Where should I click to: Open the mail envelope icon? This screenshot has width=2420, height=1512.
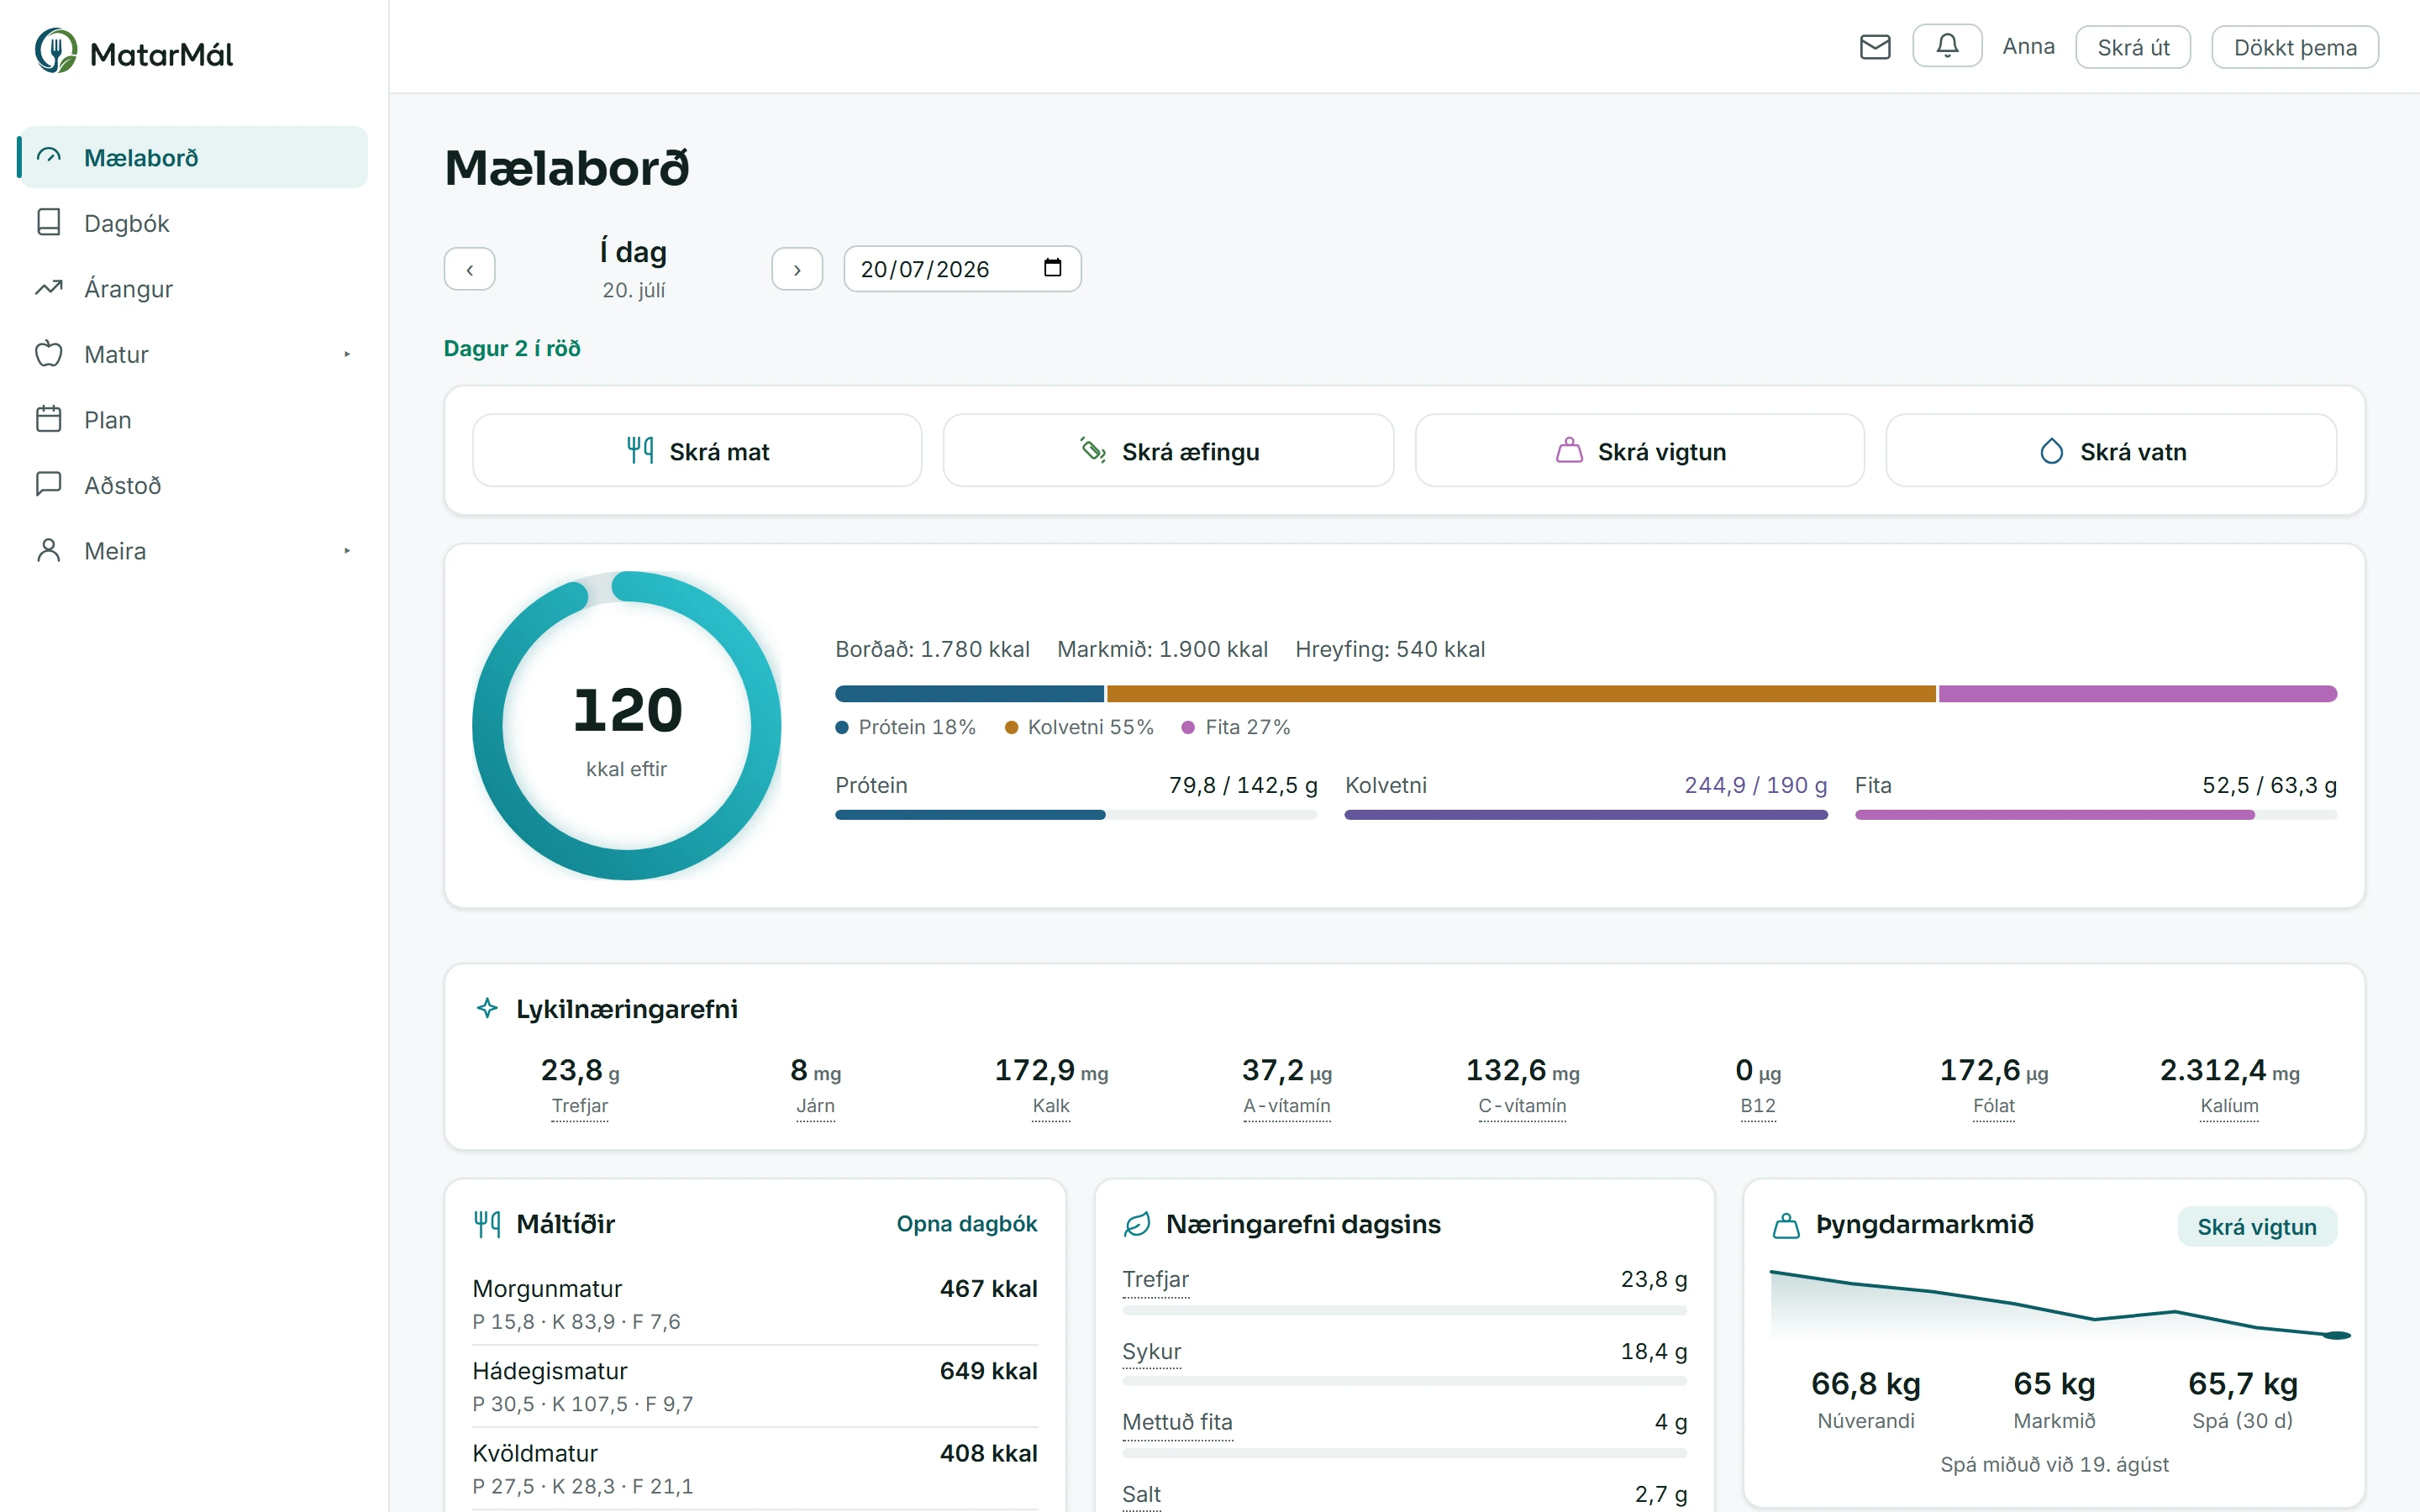click(1875, 47)
